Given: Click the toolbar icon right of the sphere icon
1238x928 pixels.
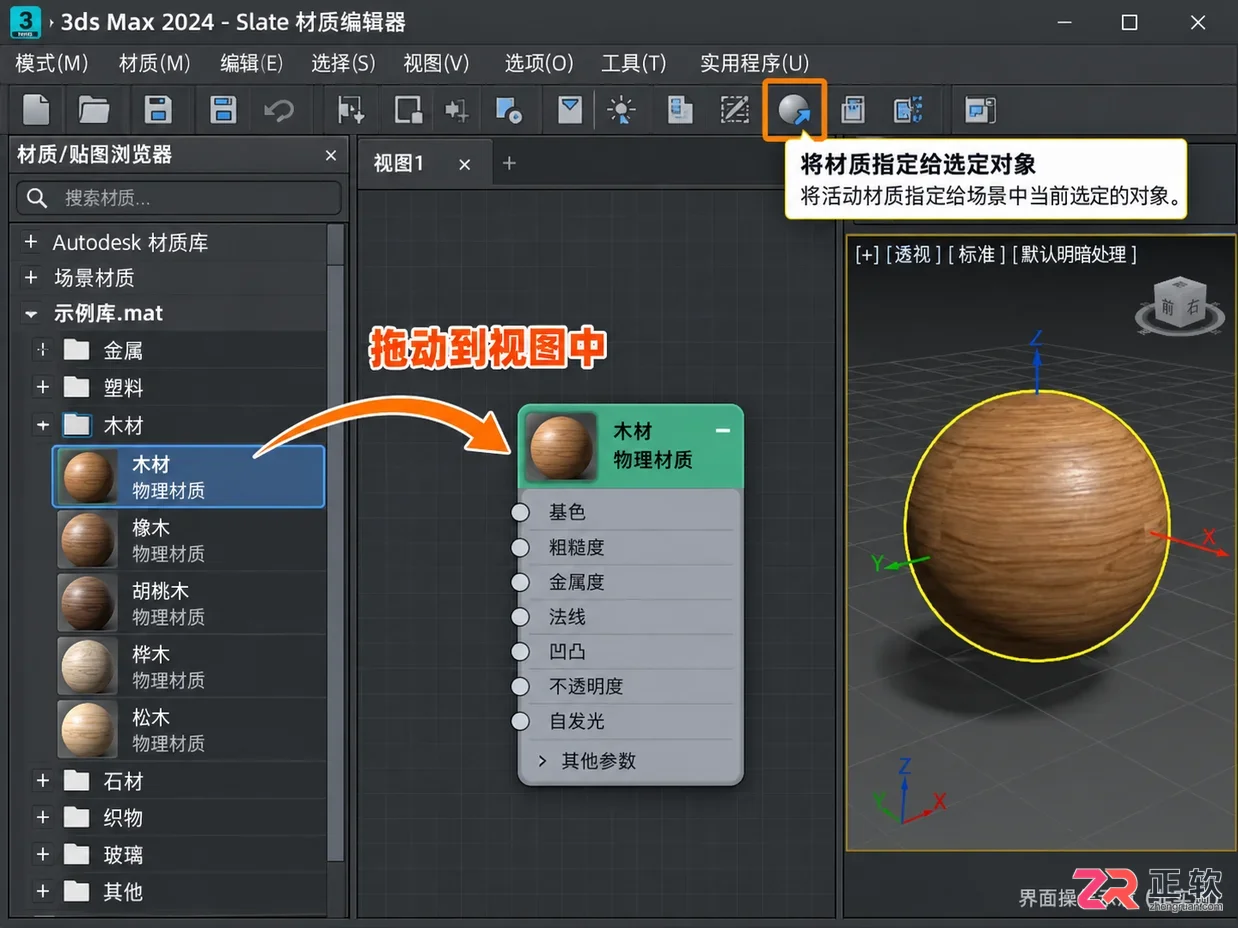Looking at the screenshot, I should pos(852,109).
